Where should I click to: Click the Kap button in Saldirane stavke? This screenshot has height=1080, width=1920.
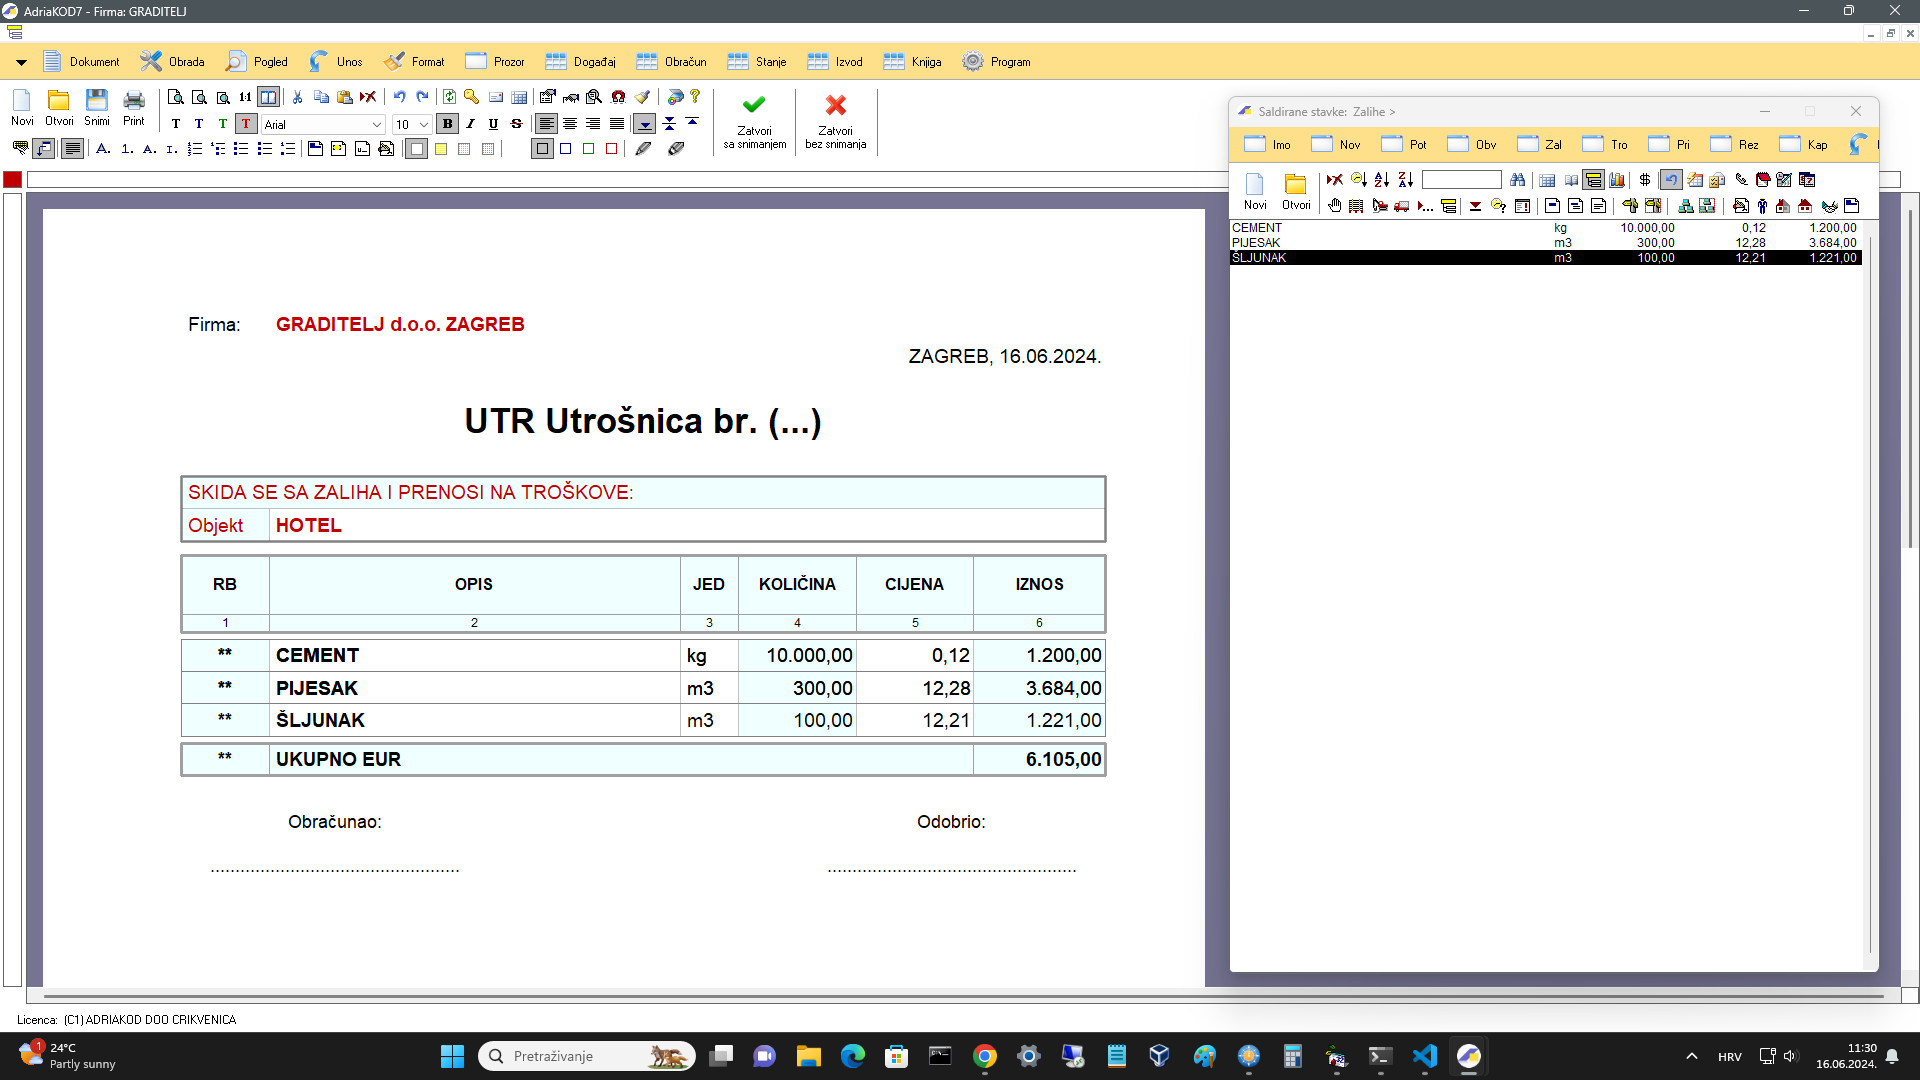[x=1804, y=144]
